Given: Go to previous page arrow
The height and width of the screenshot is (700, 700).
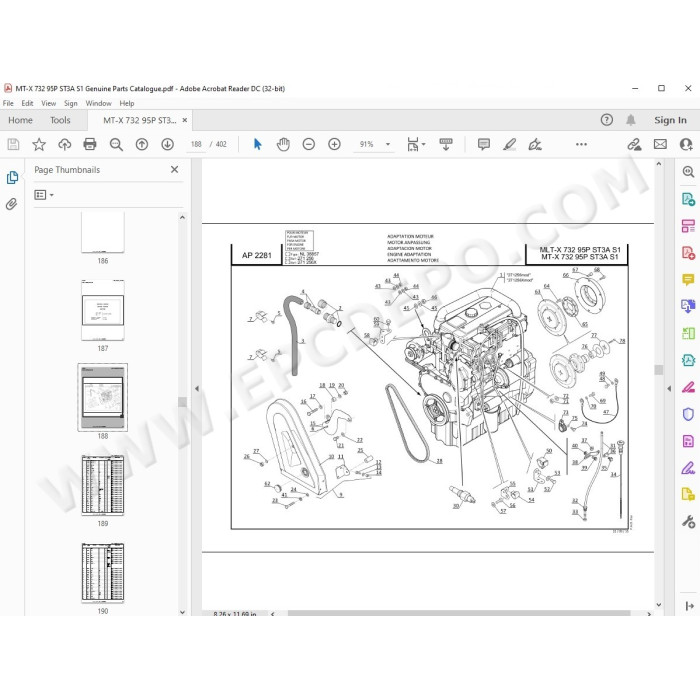Looking at the screenshot, I should [x=142, y=144].
